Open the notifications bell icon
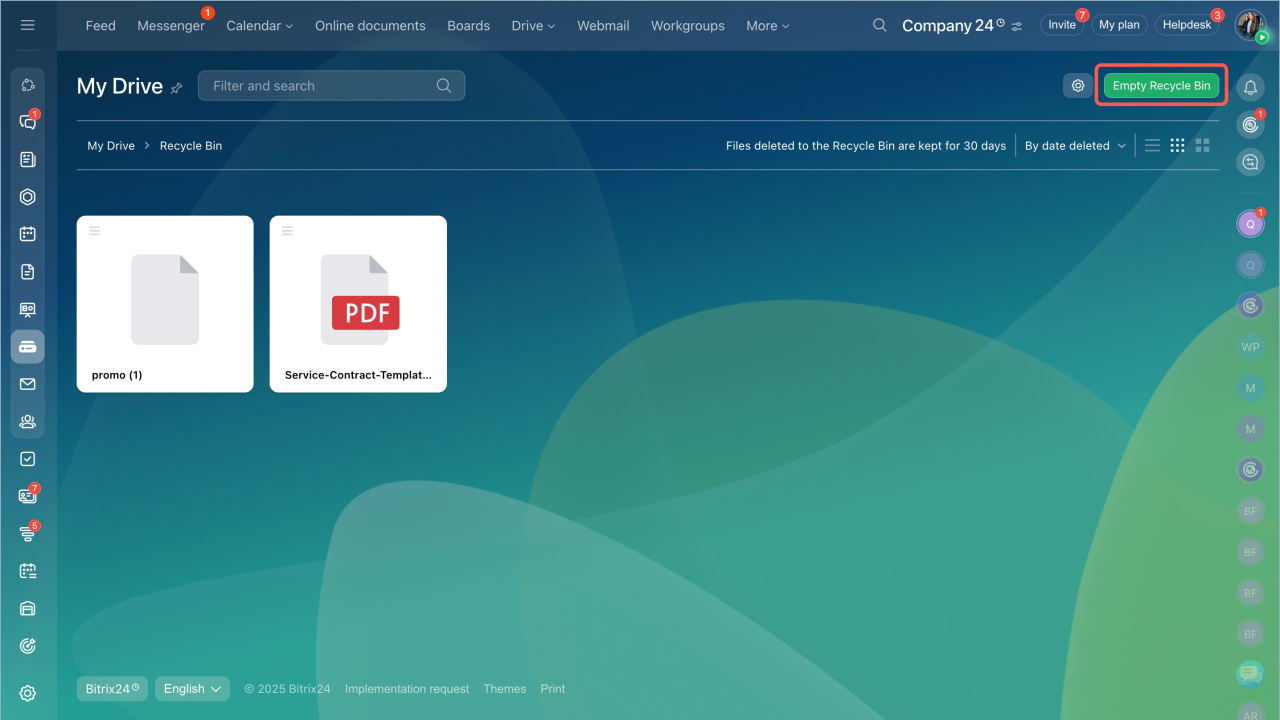The image size is (1280, 720). pos(1250,88)
